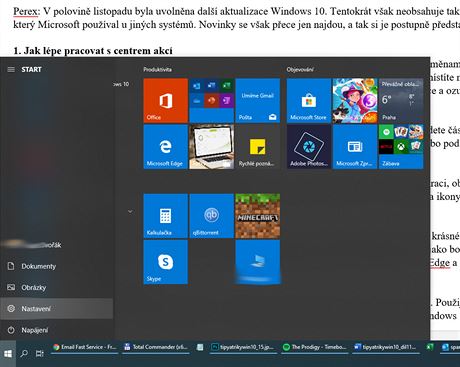Launch Microsoft Edge from its tile

(x=166, y=147)
